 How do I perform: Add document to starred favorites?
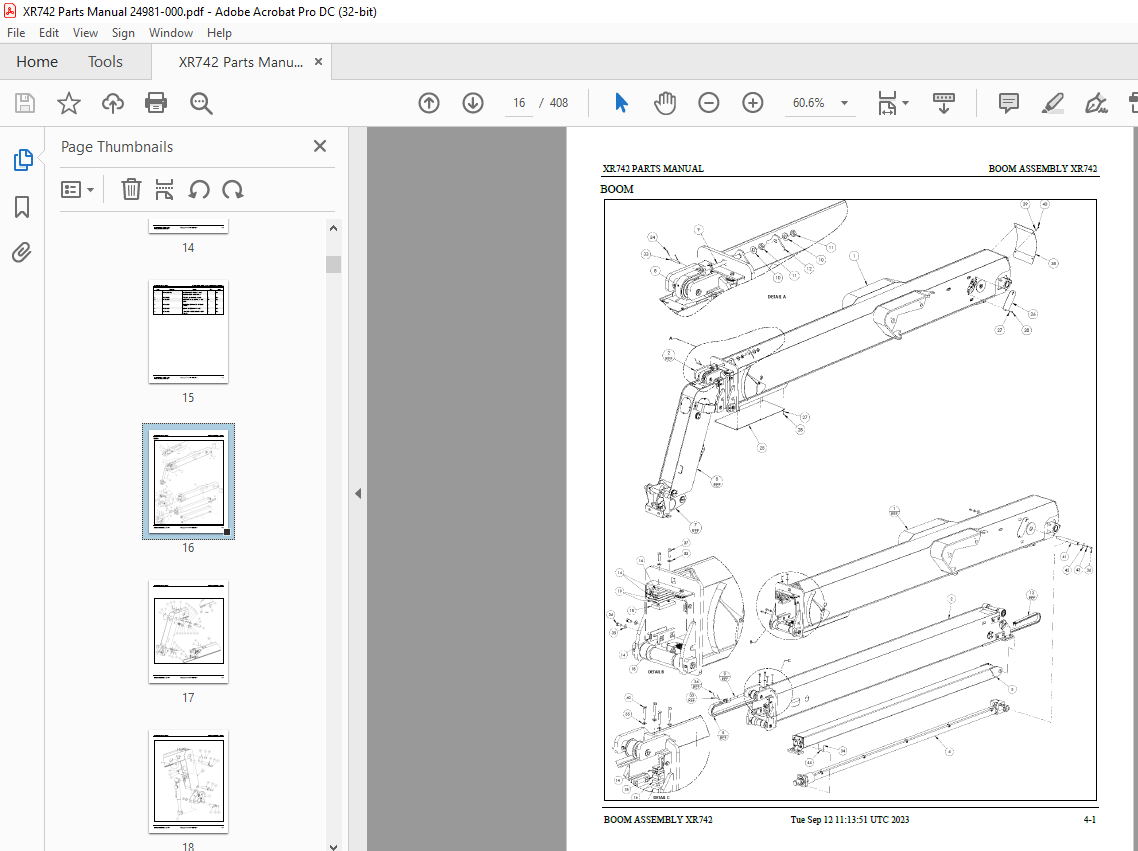pyautogui.click(x=69, y=103)
